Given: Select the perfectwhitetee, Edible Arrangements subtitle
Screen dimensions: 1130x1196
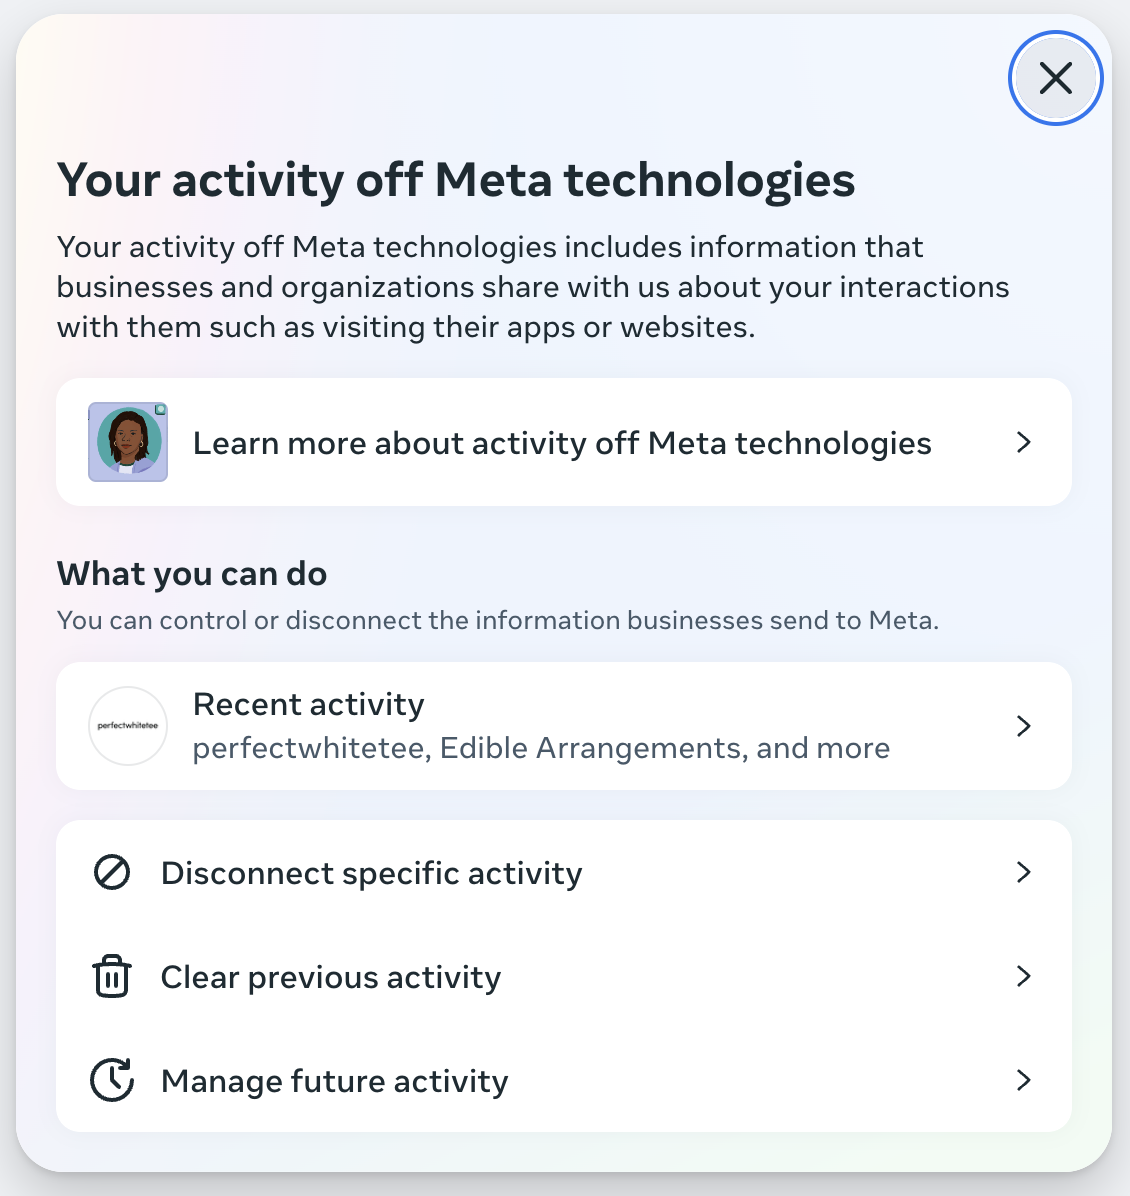Looking at the screenshot, I should pos(541,748).
